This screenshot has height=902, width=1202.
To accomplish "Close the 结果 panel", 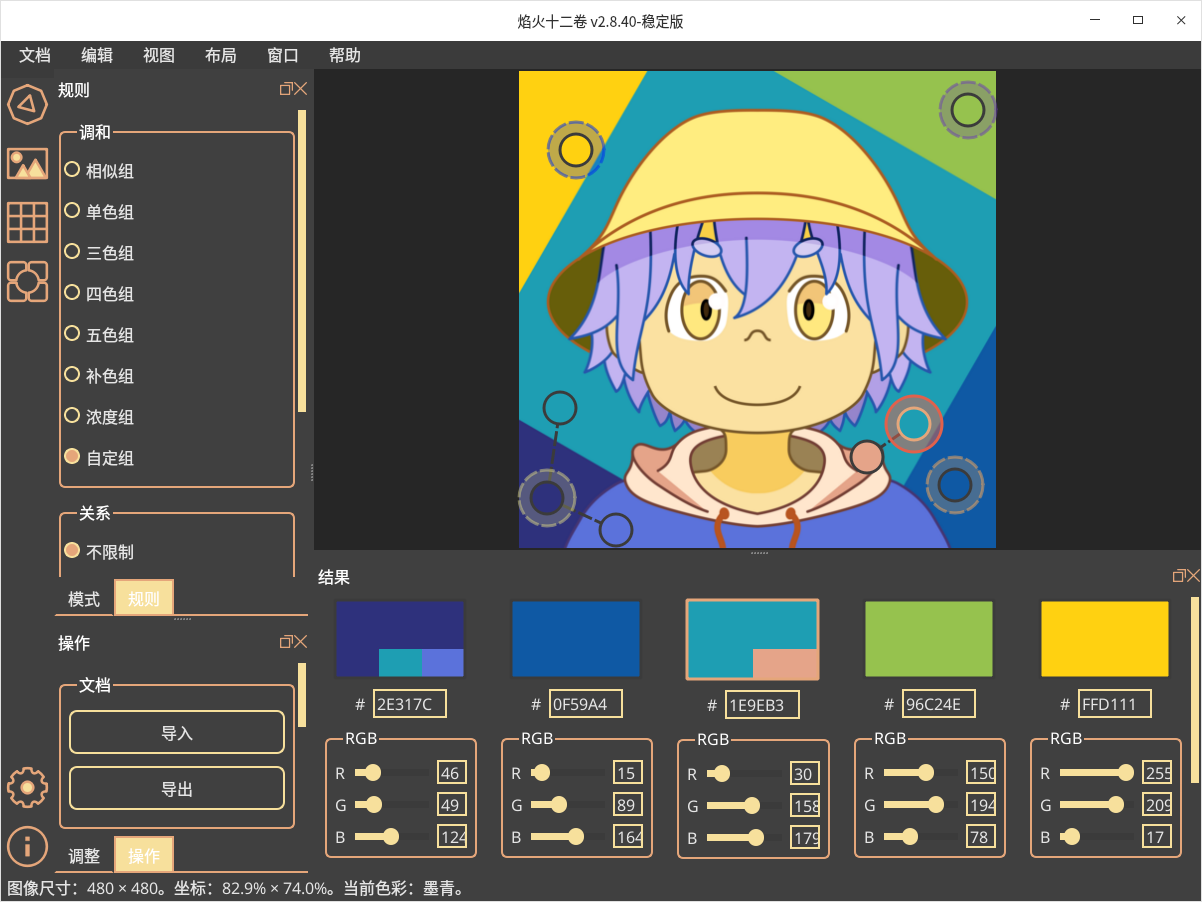I will [1193, 576].
